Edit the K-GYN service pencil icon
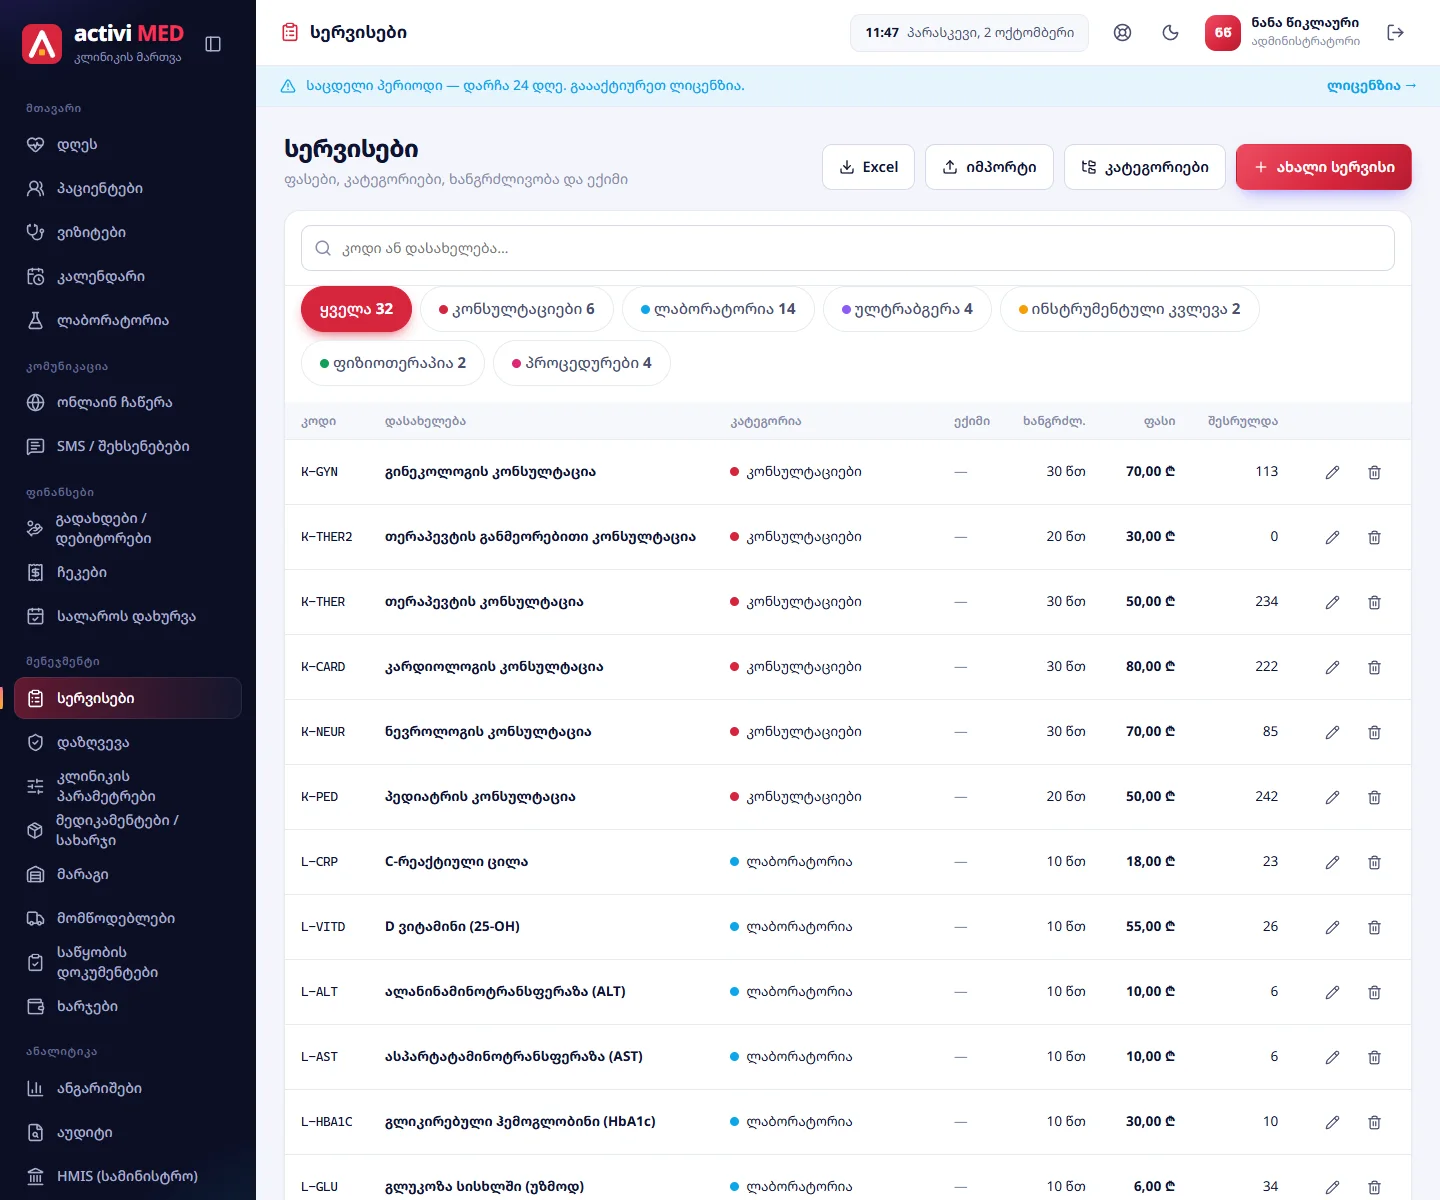1440x1200 pixels. [1332, 472]
